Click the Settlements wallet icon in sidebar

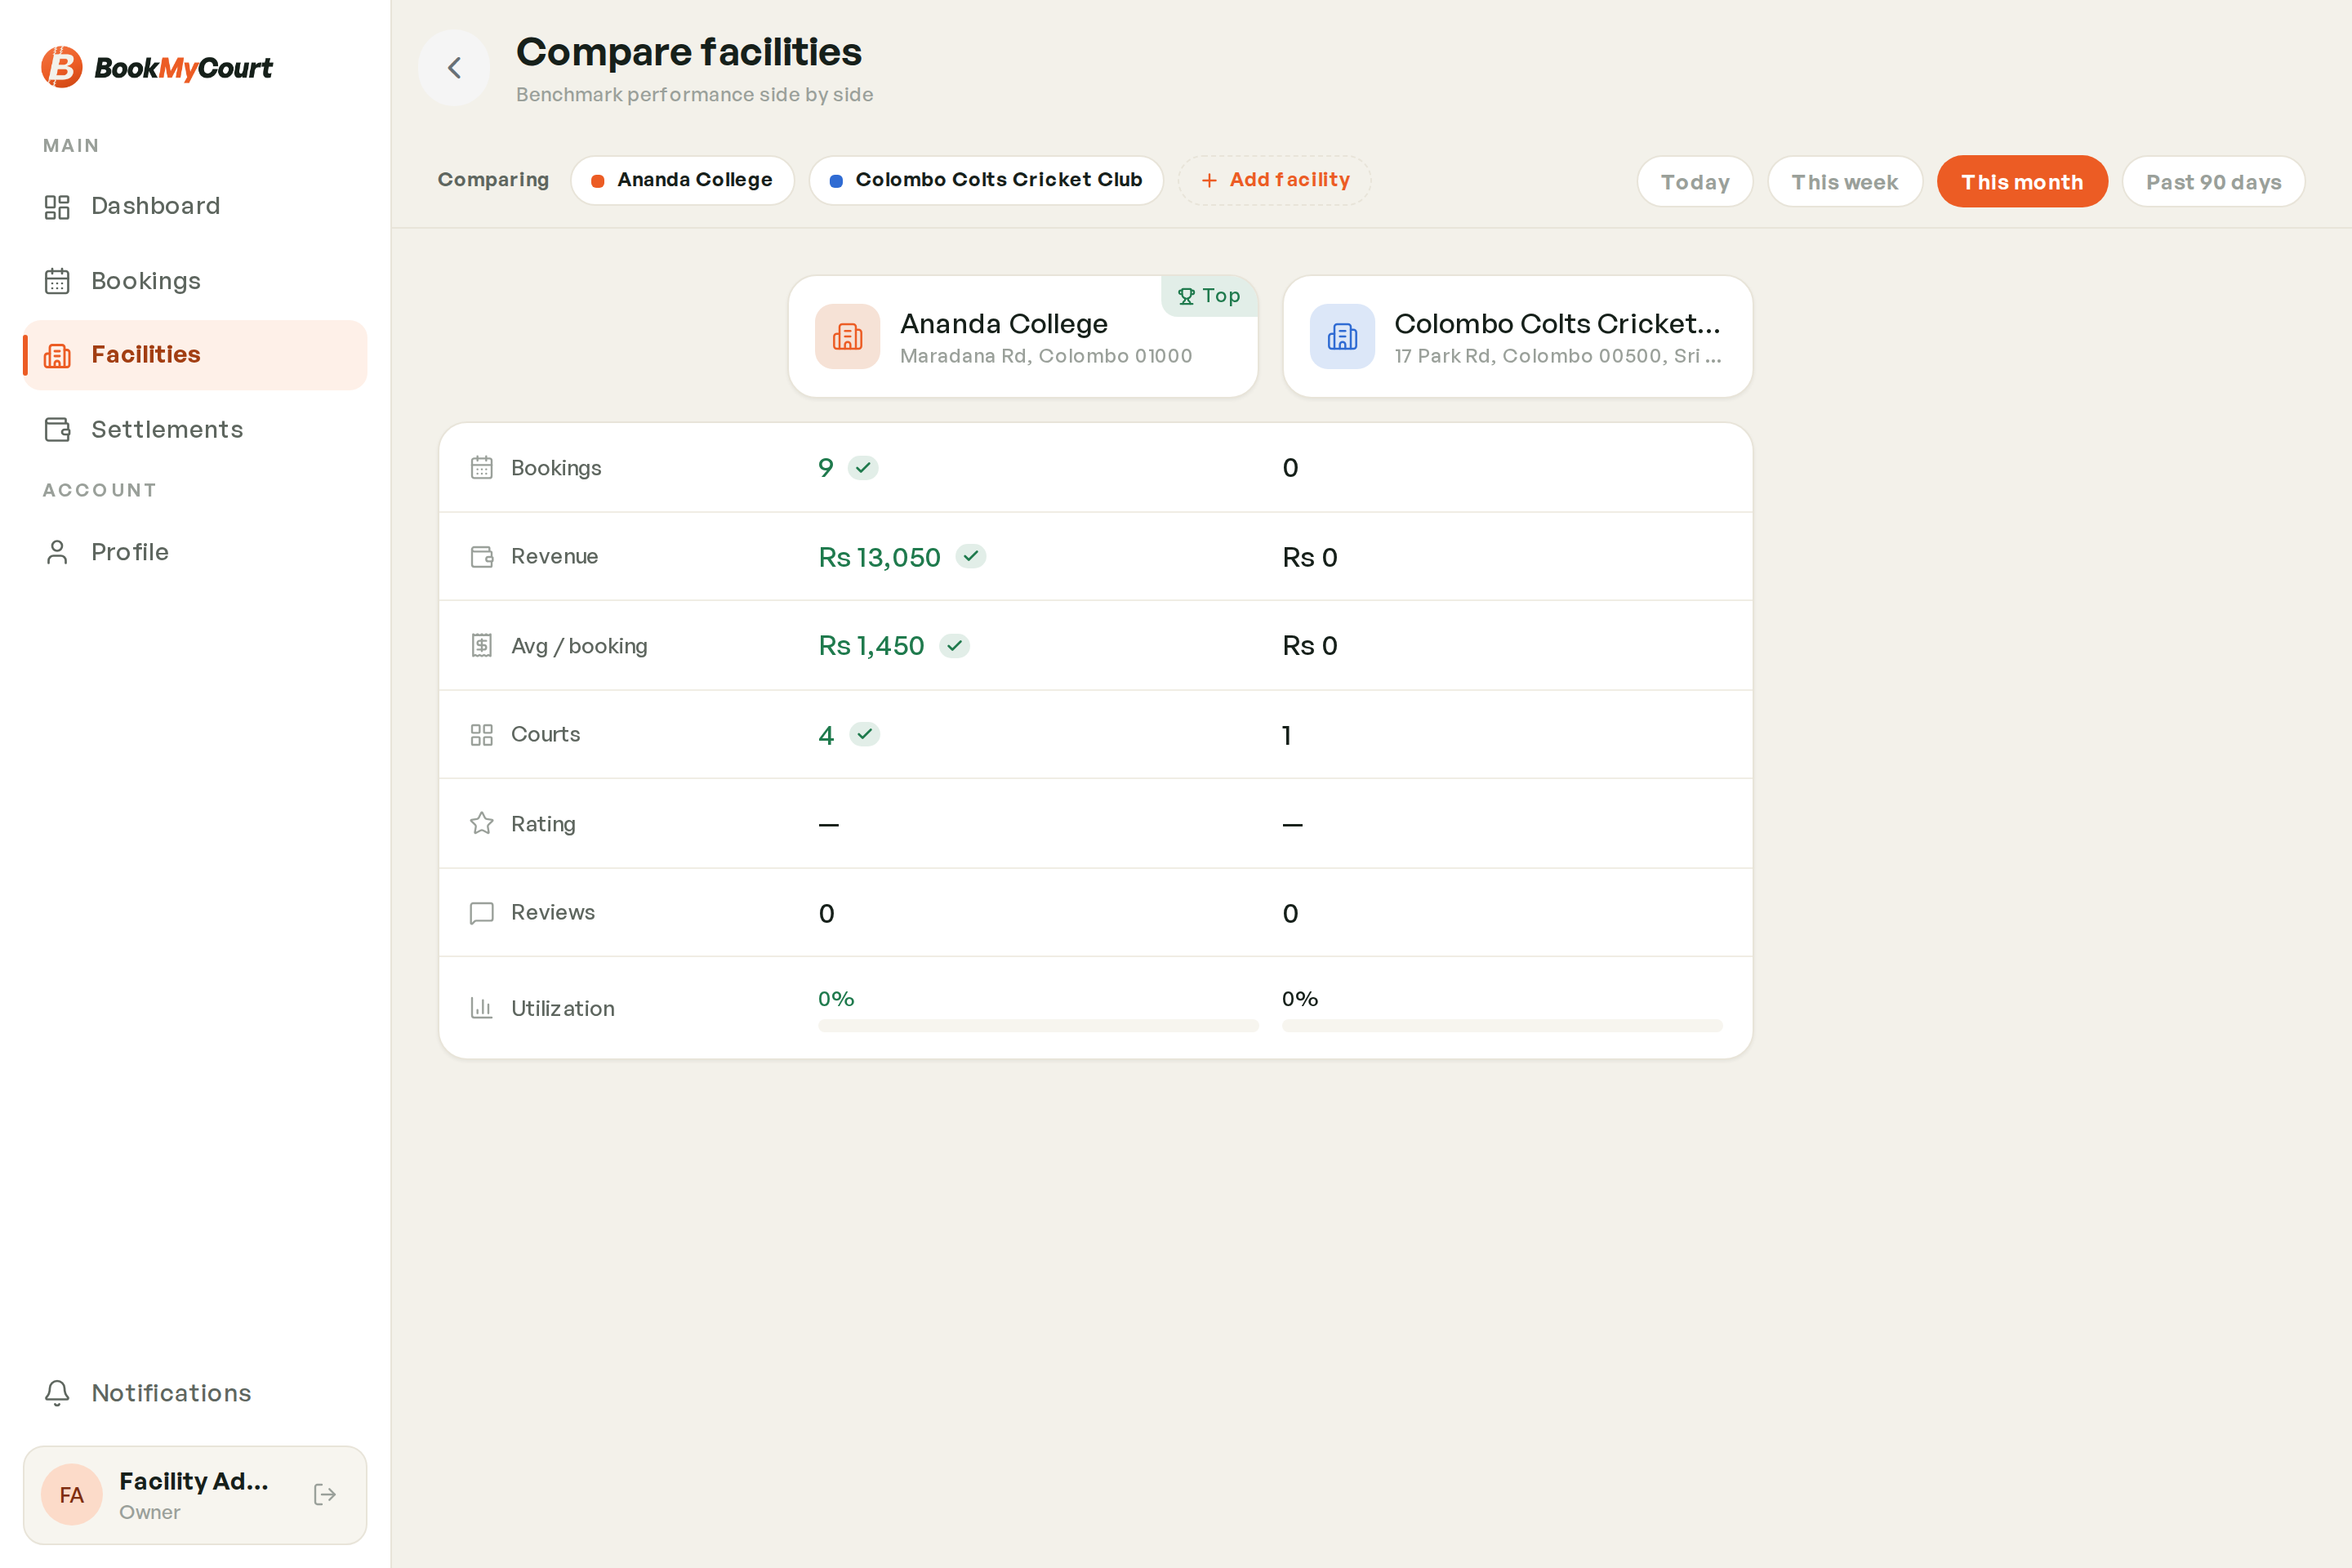57,430
